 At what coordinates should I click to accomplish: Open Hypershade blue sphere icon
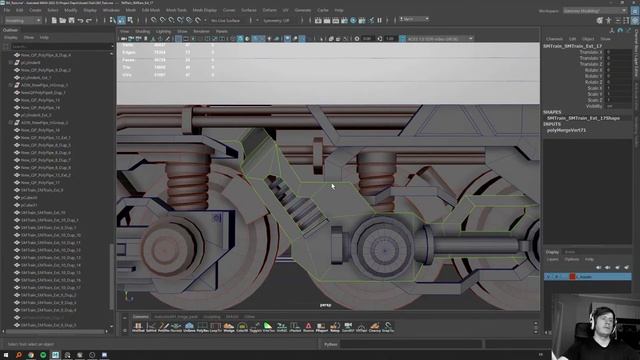[353, 20]
